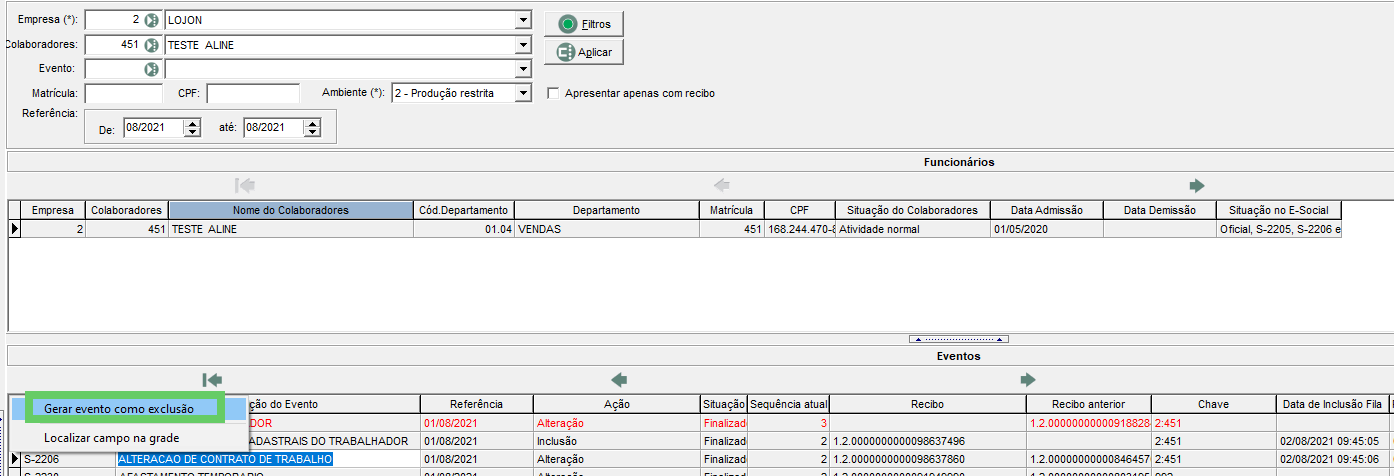Viewport: 1394px width, 476px height.
Task: Jump to first record in Eventos
Action: (x=211, y=379)
